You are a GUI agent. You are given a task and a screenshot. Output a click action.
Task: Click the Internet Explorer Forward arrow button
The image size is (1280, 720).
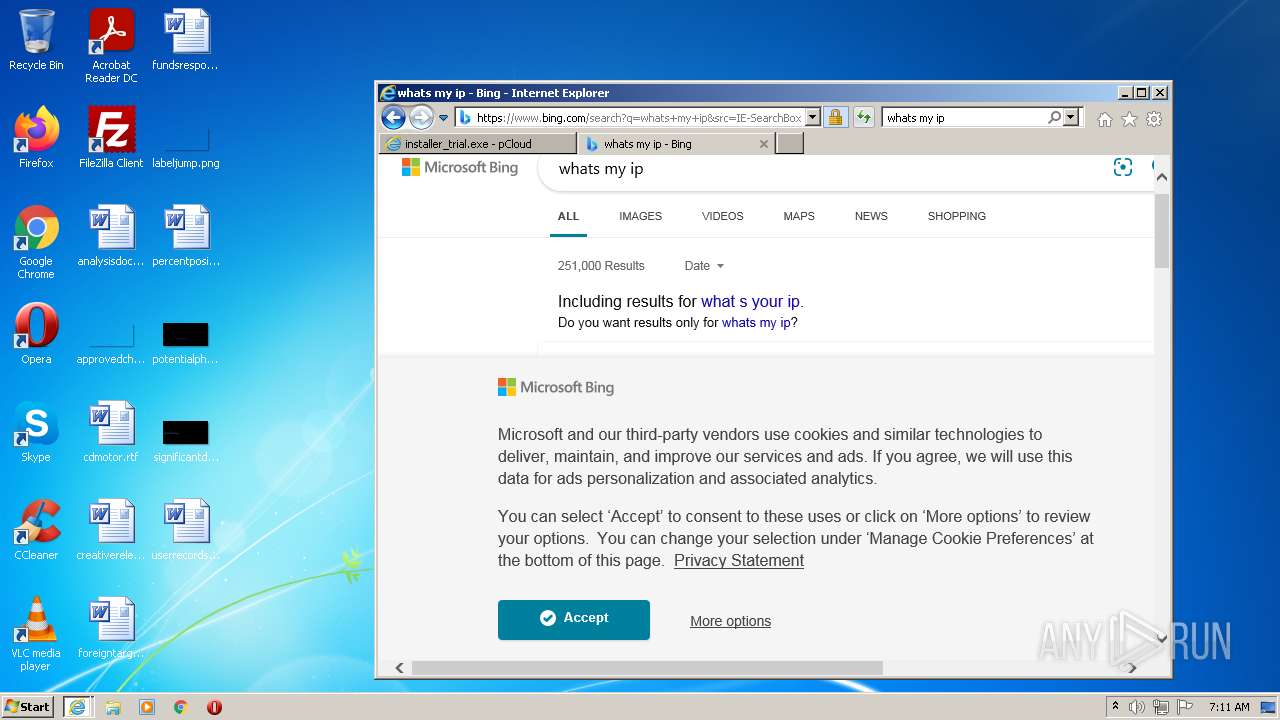[x=421, y=118]
